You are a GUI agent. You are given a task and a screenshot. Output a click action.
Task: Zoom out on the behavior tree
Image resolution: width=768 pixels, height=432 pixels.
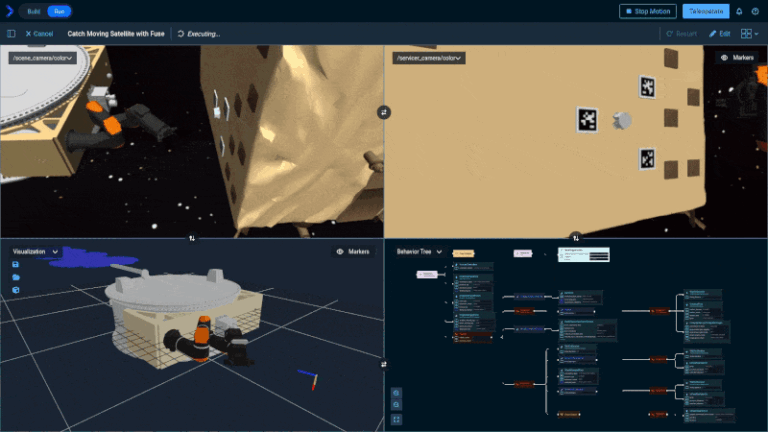pyautogui.click(x=397, y=406)
